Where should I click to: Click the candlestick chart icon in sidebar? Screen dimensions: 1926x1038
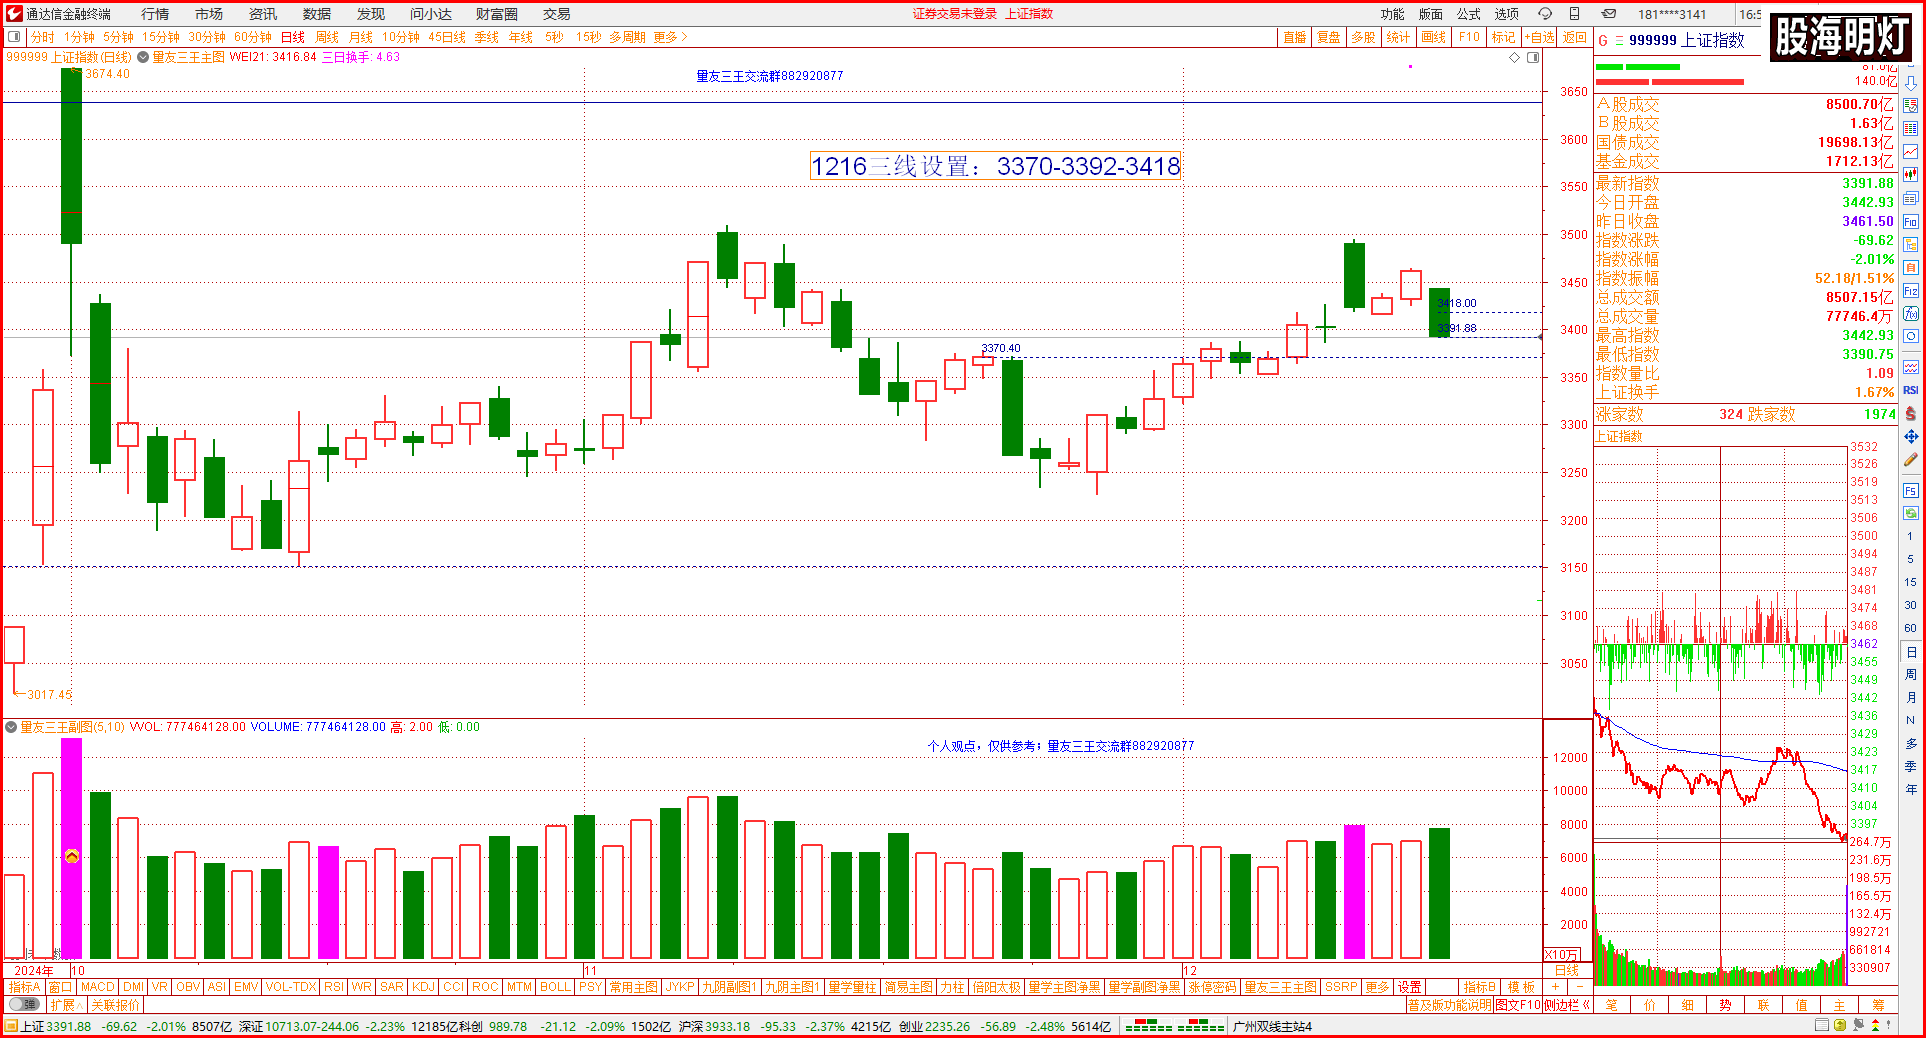[x=1911, y=174]
